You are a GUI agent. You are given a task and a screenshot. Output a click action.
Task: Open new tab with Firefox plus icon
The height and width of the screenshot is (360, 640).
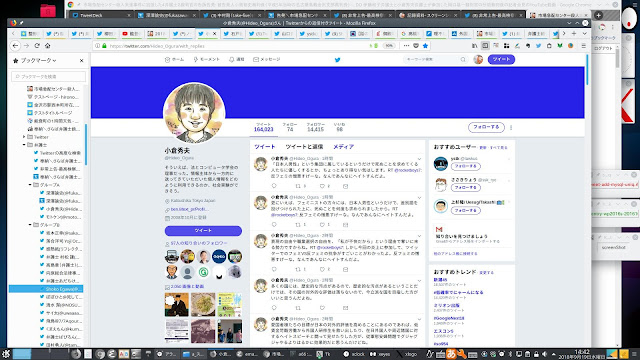point(574,33)
